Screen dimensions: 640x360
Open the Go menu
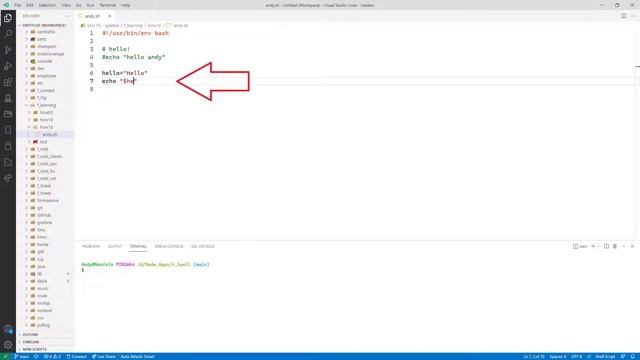[x=78, y=5]
